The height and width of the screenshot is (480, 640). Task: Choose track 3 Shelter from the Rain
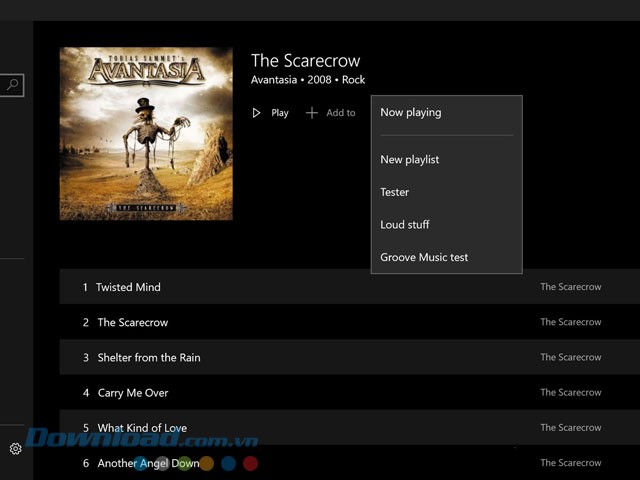[x=148, y=358]
